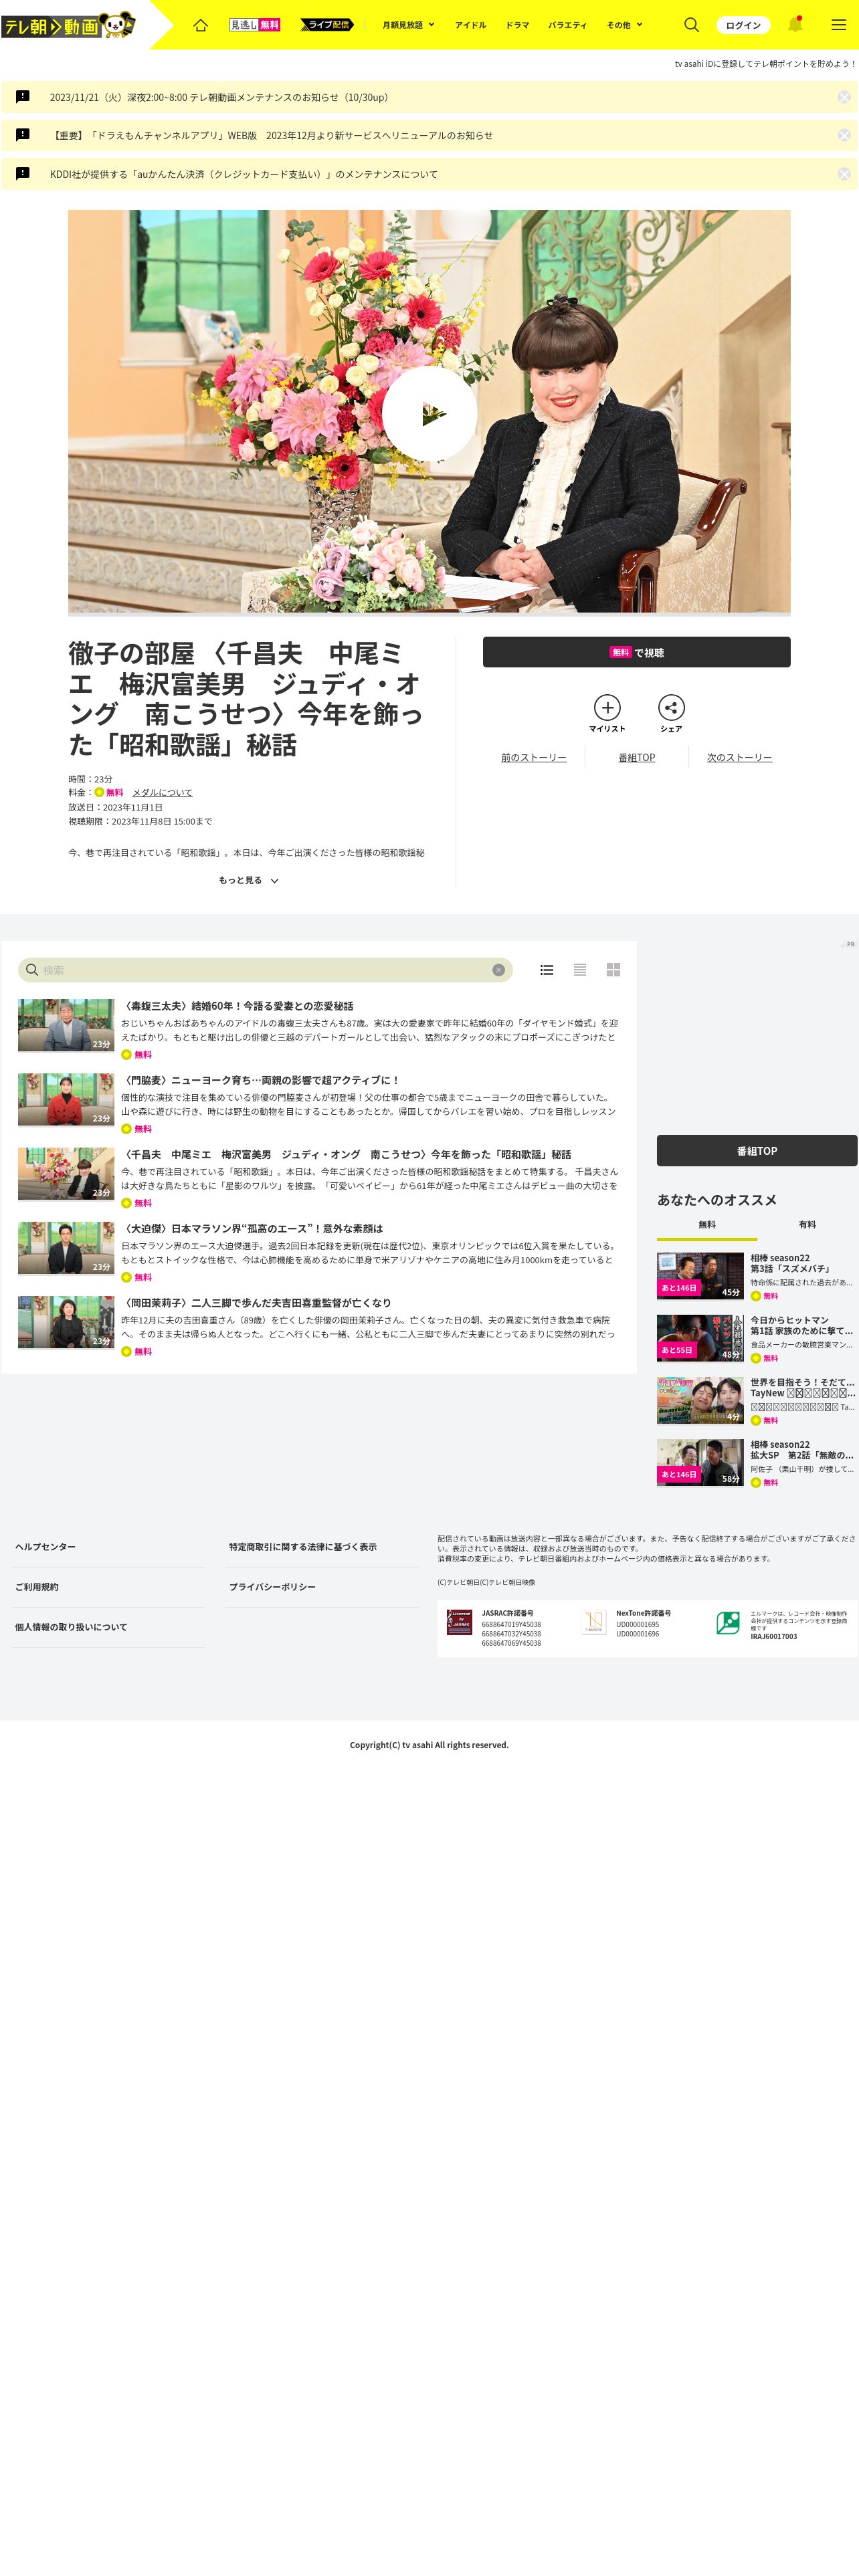The image size is (859, 2576).
Task: Share this episode via シェア icon
Action: pos(671,713)
